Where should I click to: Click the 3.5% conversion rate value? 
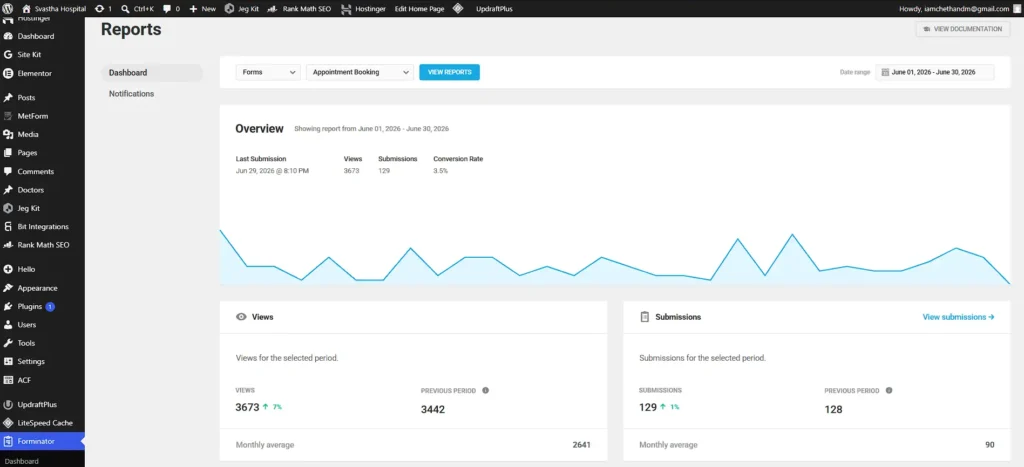point(441,171)
